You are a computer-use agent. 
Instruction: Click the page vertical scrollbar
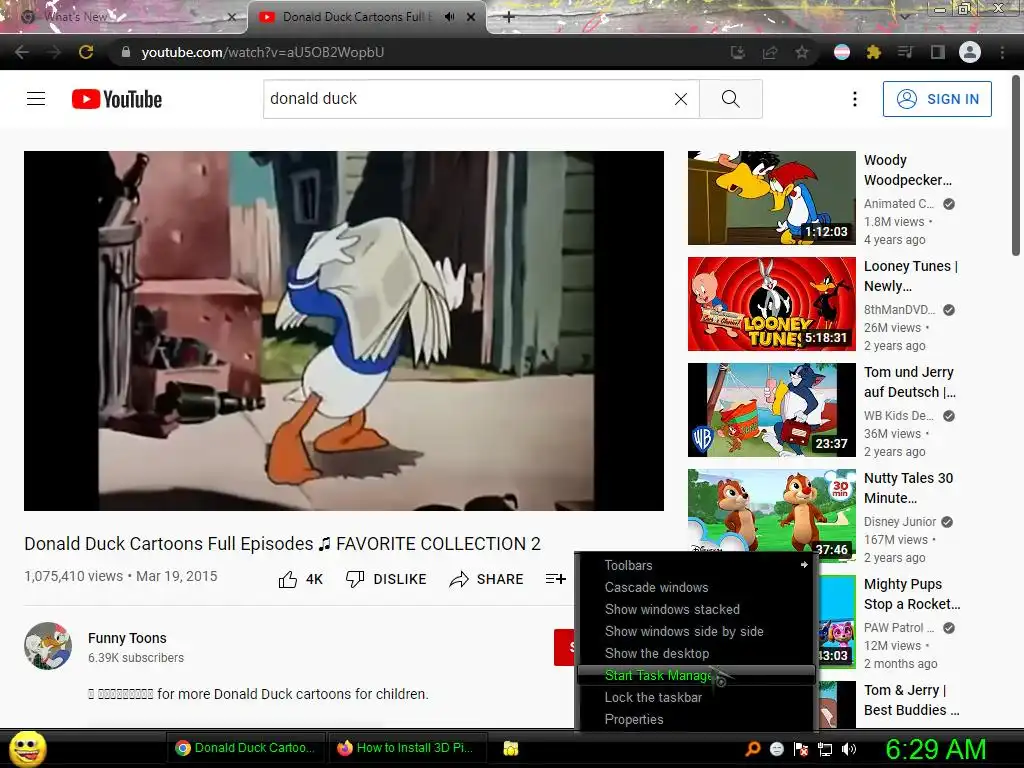1016,167
